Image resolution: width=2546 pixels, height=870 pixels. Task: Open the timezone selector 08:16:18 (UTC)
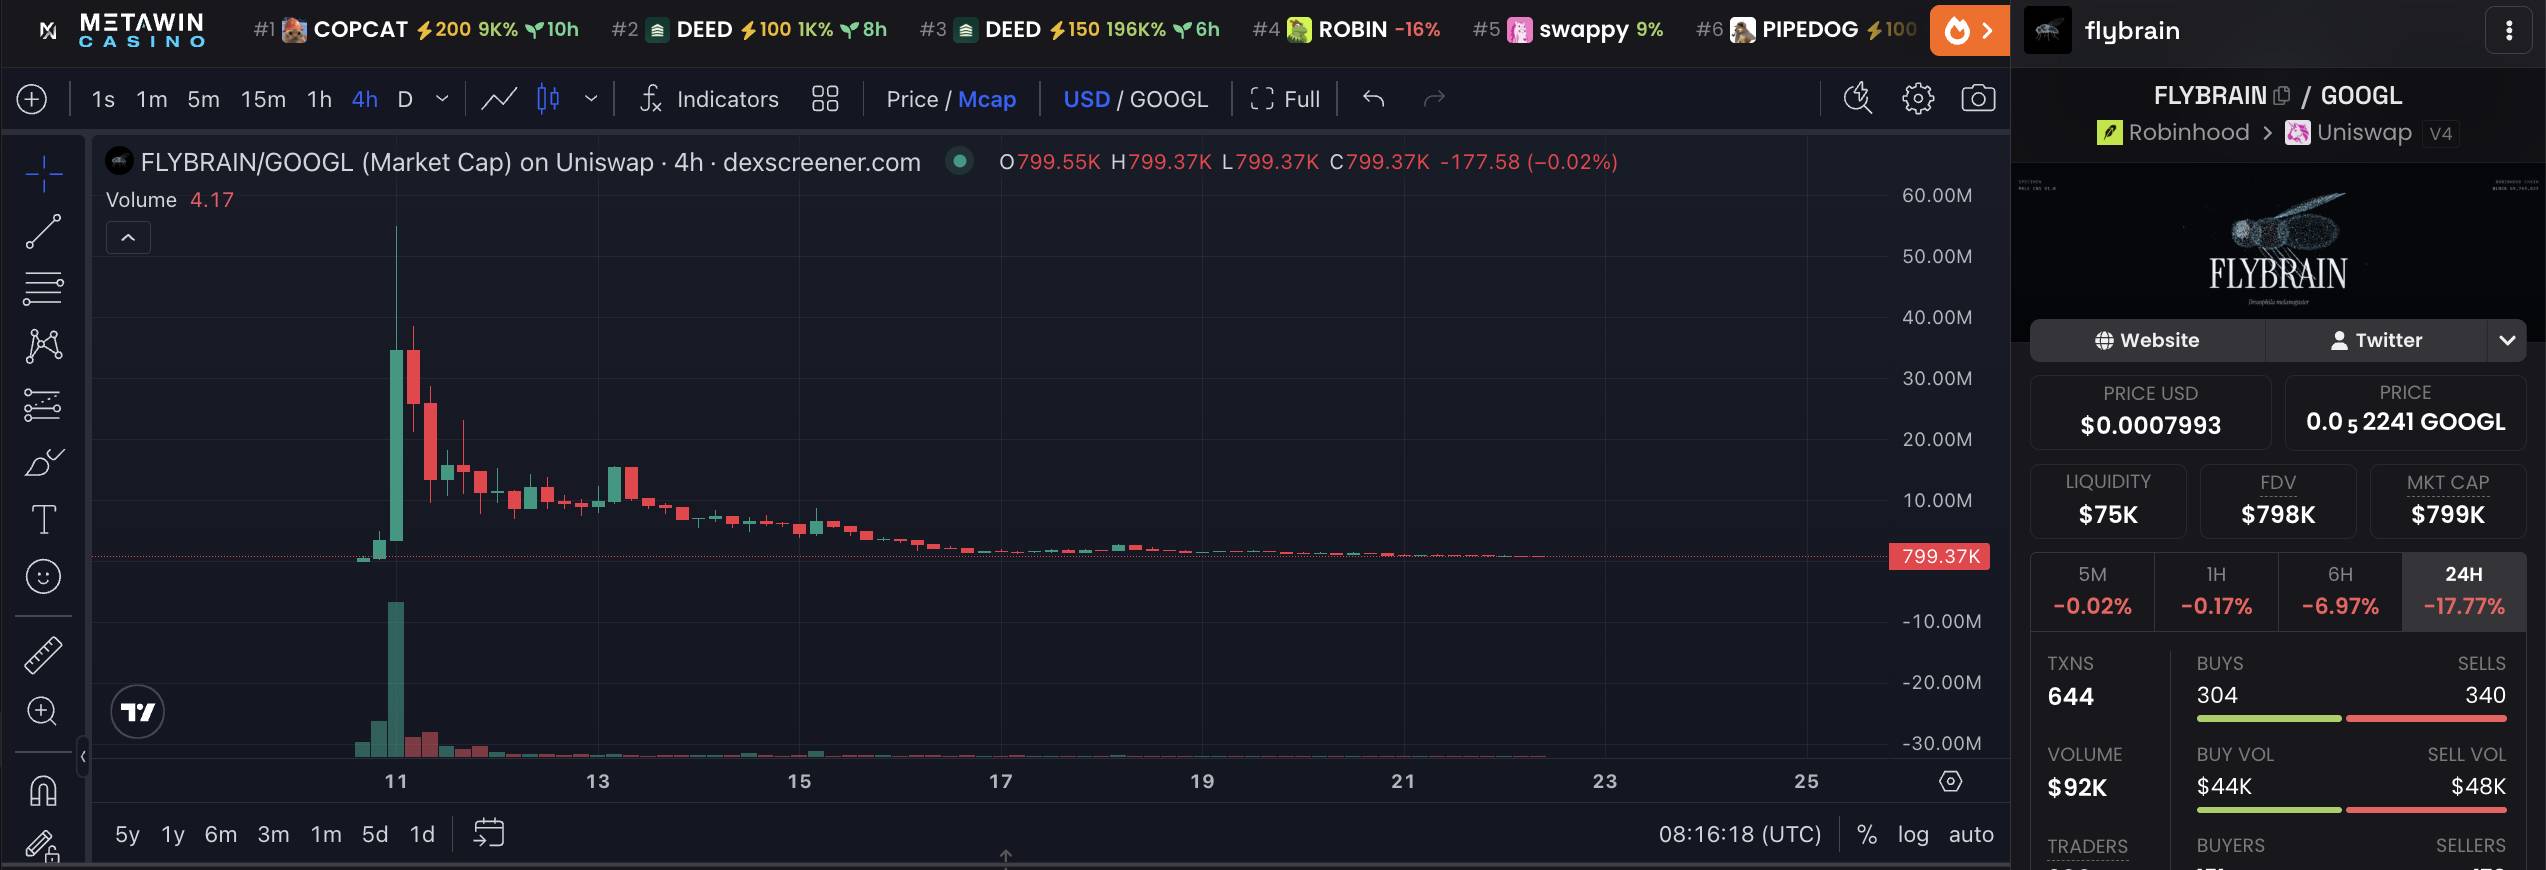1740,834
